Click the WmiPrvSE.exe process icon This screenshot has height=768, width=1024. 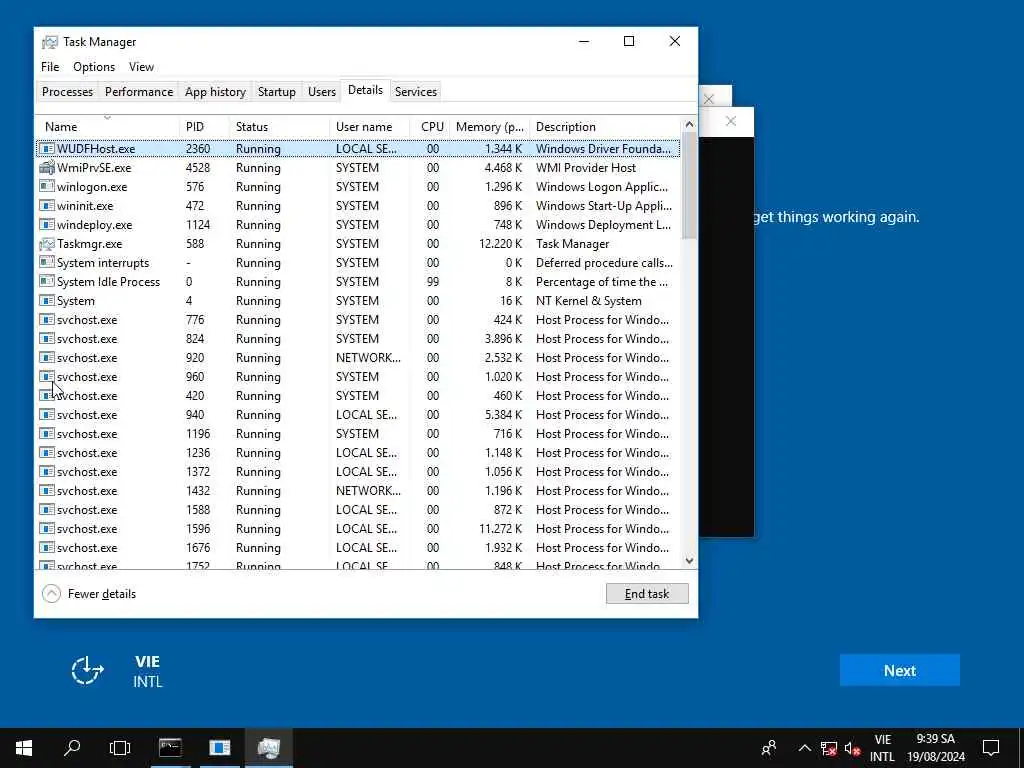coord(46,168)
